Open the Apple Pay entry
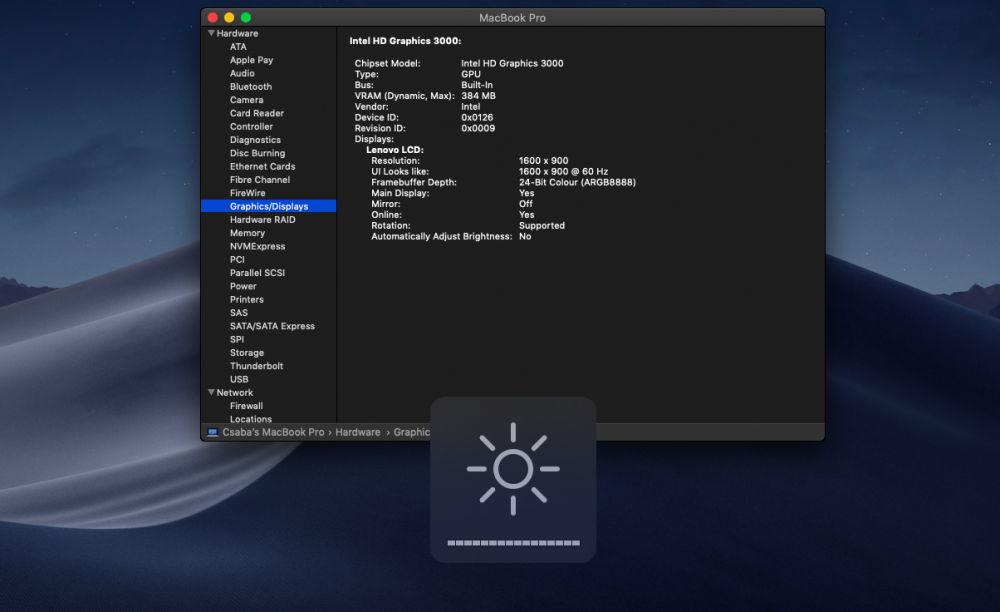The height and width of the screenshot is (612, 1000). [251, 60]
